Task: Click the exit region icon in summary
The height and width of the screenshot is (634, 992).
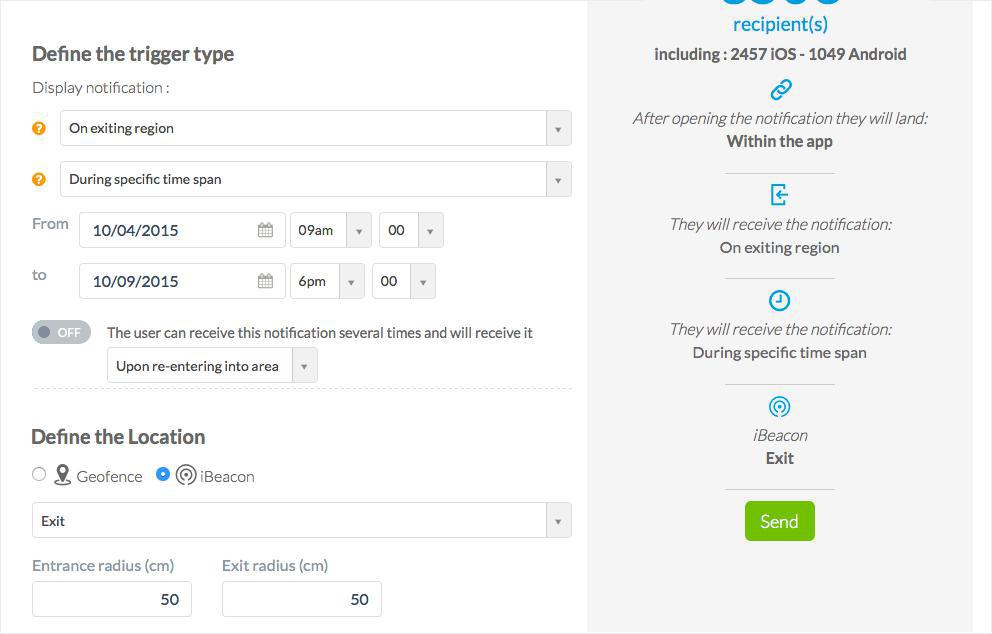Action: (x=780, y=195)
